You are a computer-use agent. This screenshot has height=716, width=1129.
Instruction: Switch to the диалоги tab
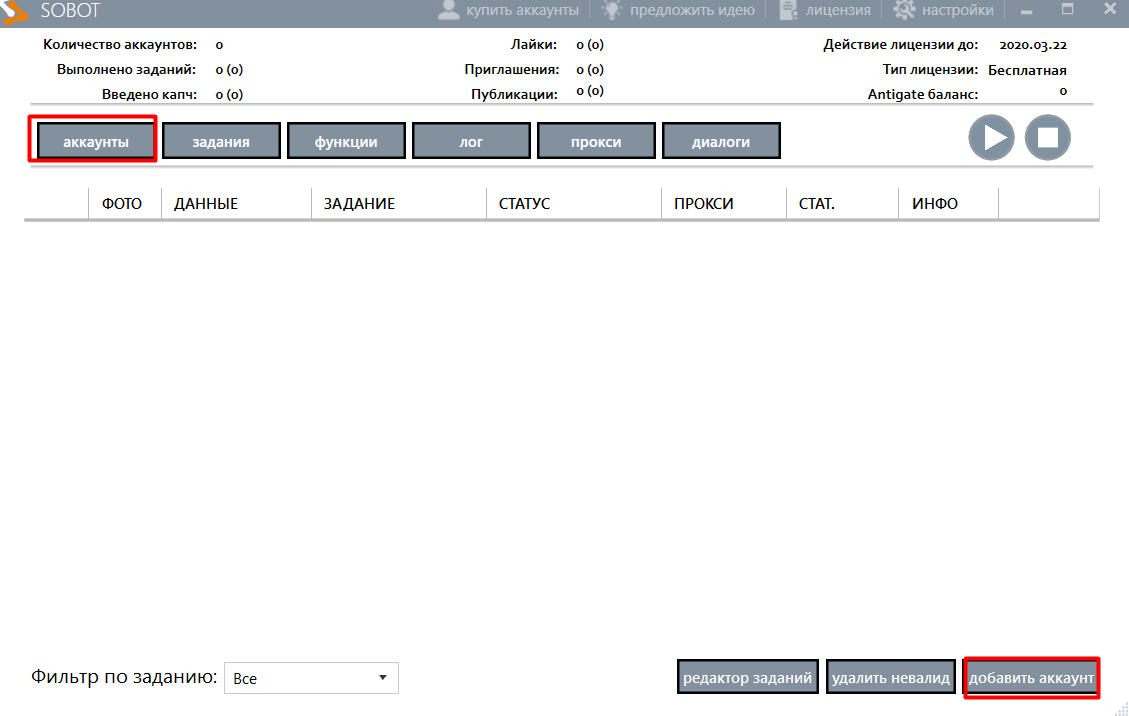pos(721,142)
